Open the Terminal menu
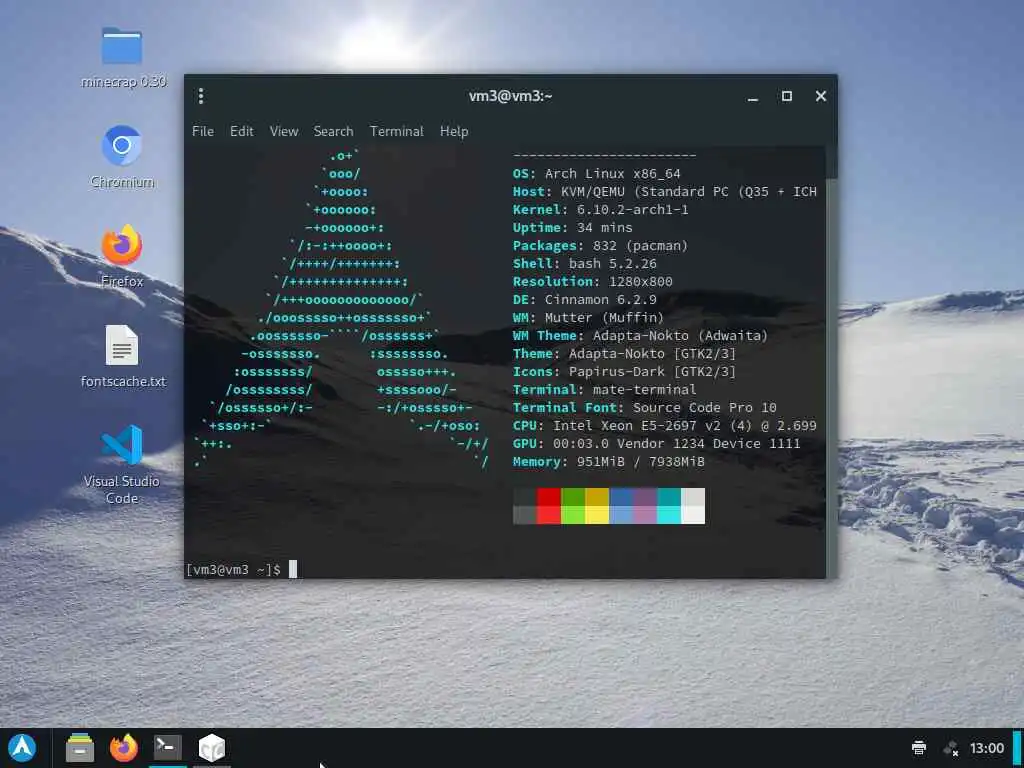This screenshot has width=1024, height=768. click(396, 131)
